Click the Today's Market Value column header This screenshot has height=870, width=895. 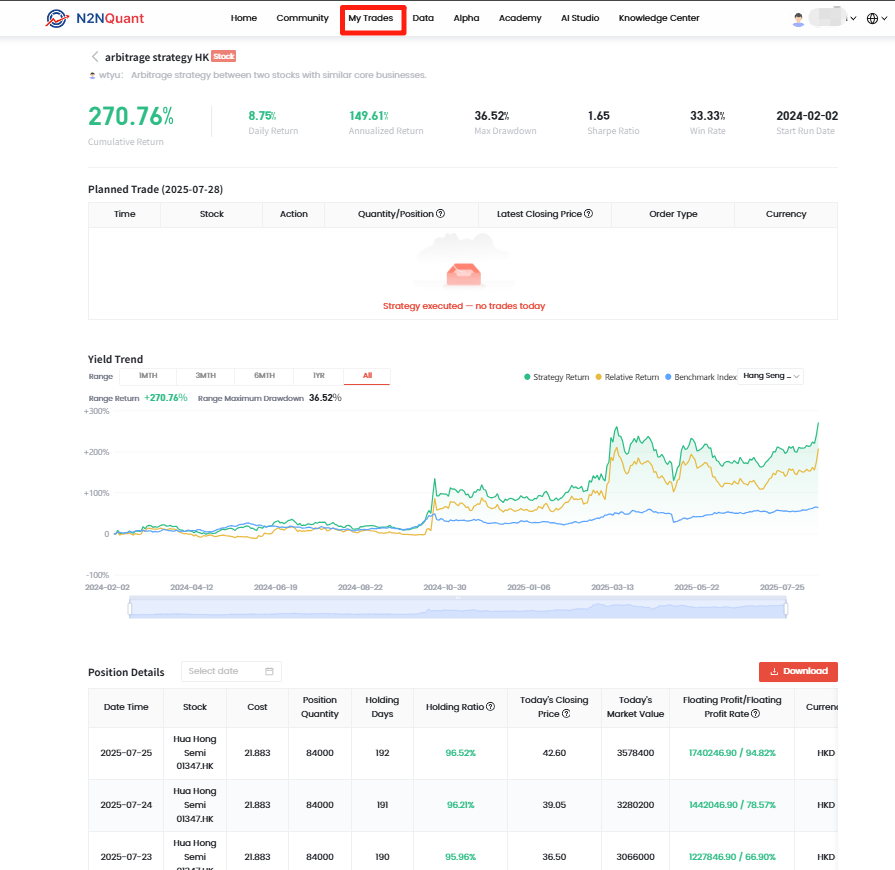[x=635, y=707]
